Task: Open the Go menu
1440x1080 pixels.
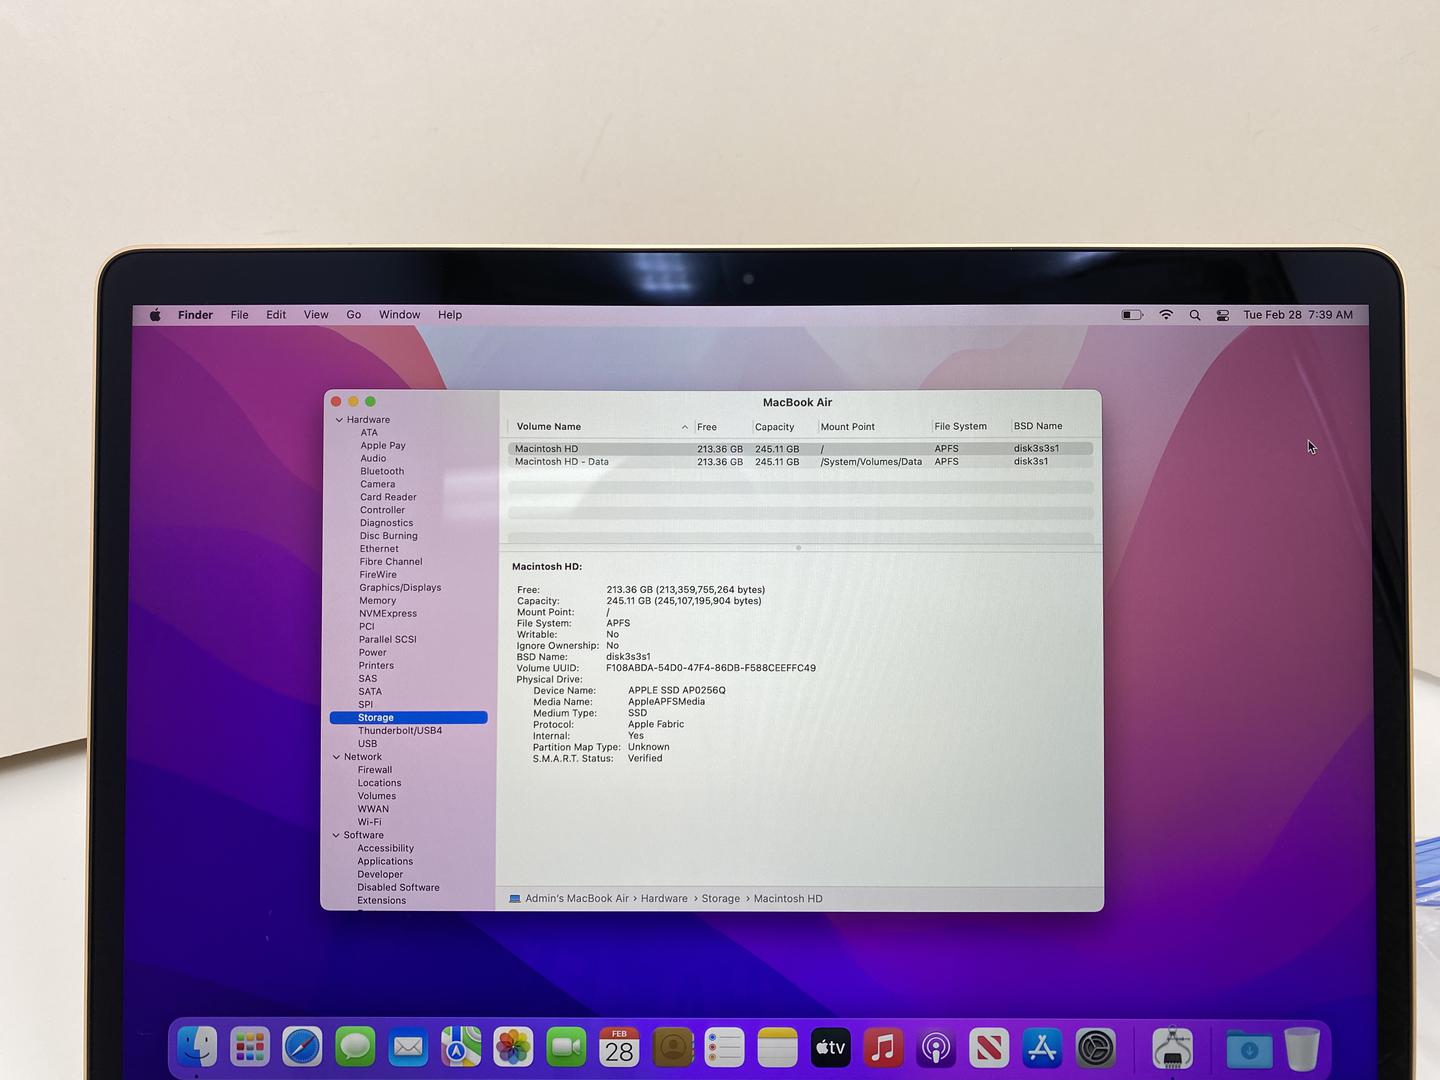Action: (354, 315)
